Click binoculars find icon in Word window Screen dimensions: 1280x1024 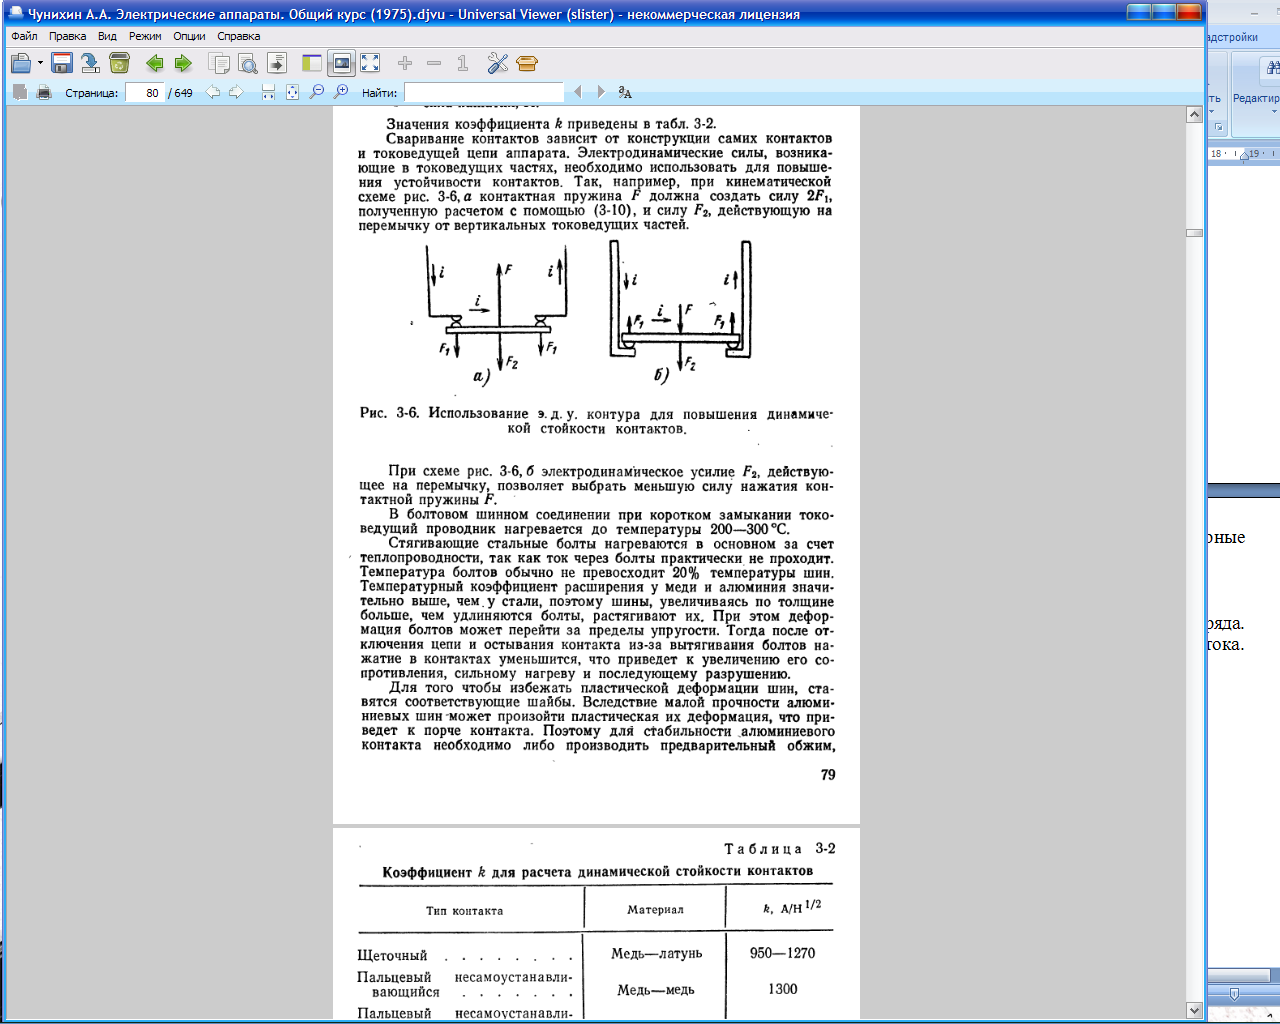[1272, 68]
